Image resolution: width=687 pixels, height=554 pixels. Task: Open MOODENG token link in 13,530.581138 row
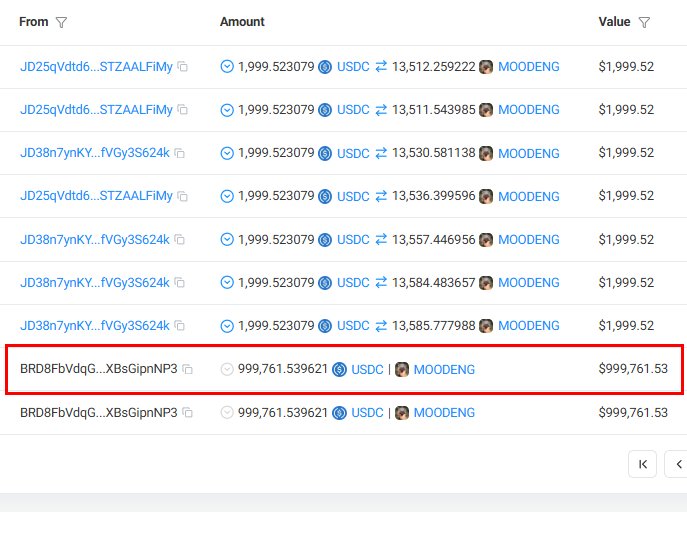(529, 153)
